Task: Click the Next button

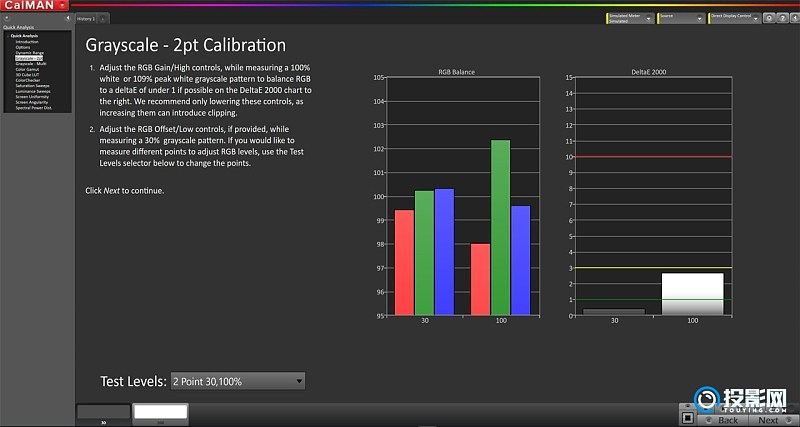Action: click(x=772, y=420)
